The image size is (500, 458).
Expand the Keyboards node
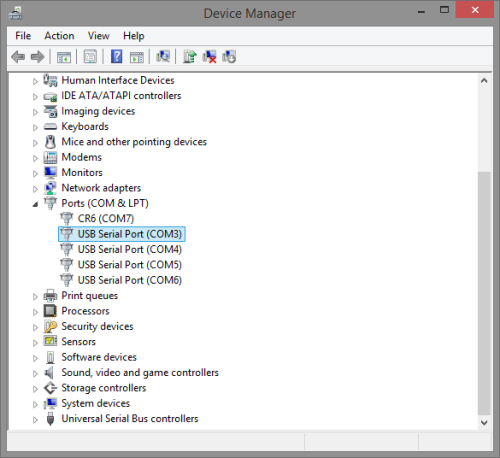click(x=35, y=127)
